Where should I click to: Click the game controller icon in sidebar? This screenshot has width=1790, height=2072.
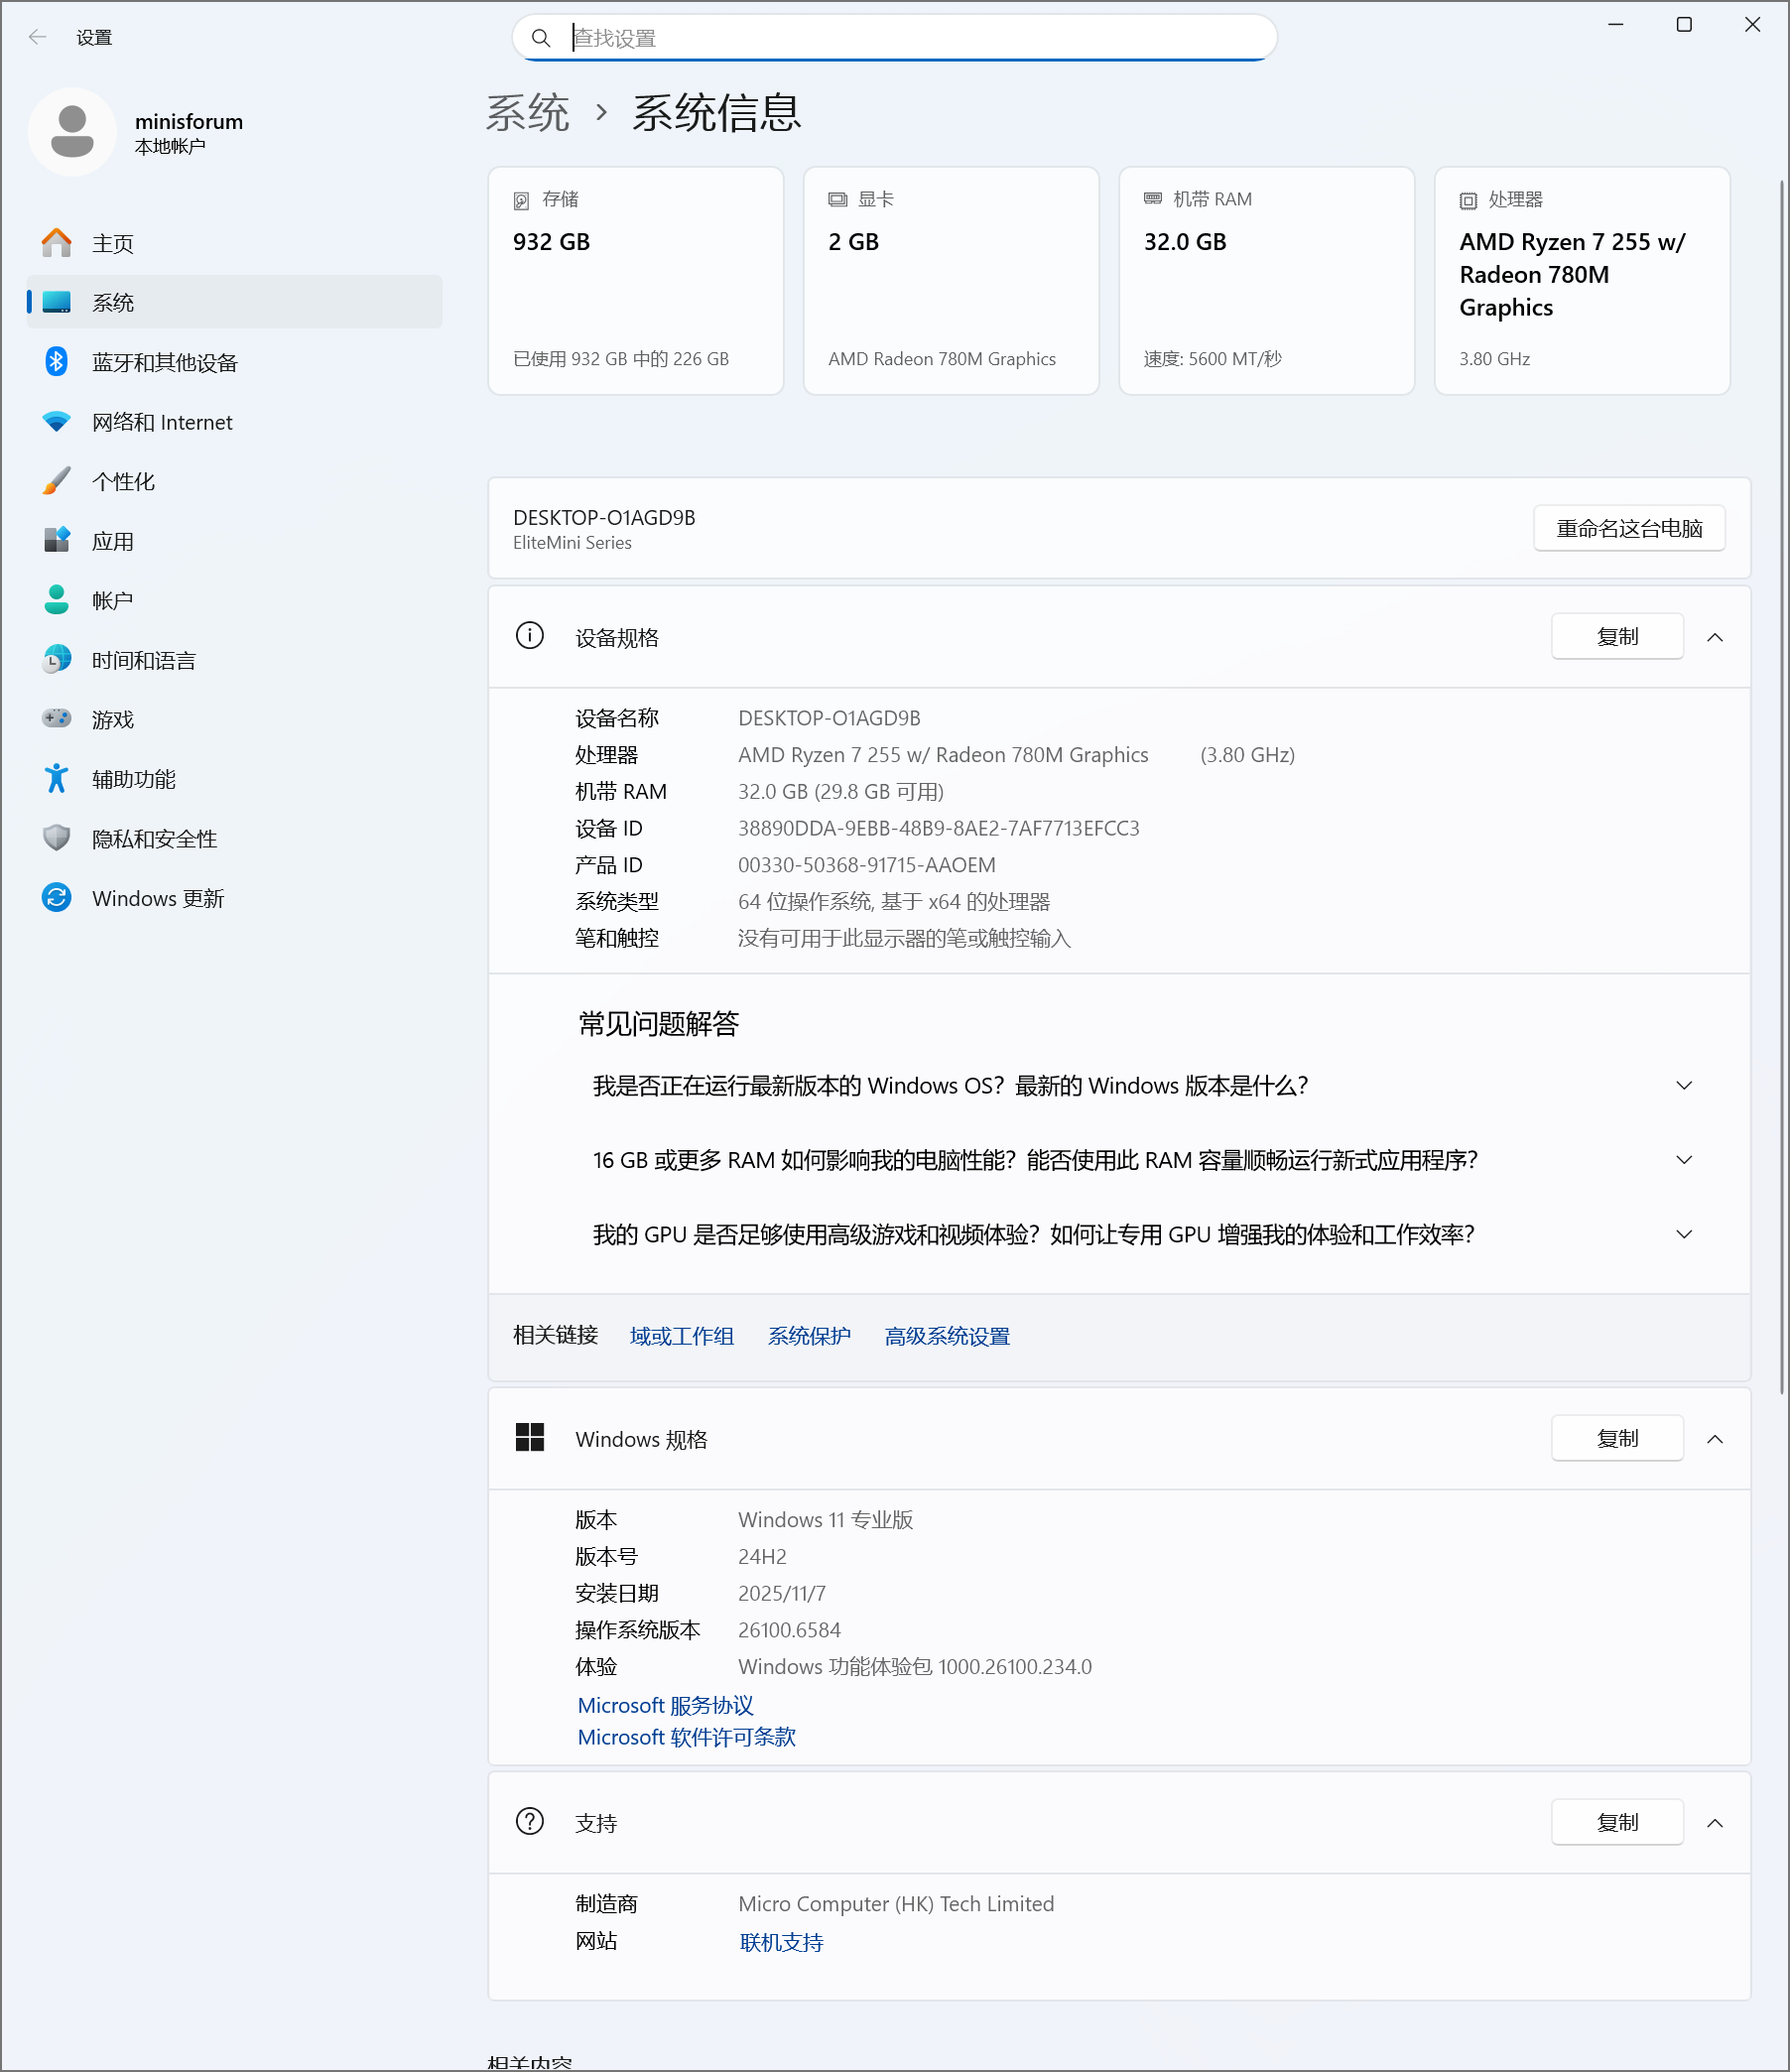tap(56, 719)
